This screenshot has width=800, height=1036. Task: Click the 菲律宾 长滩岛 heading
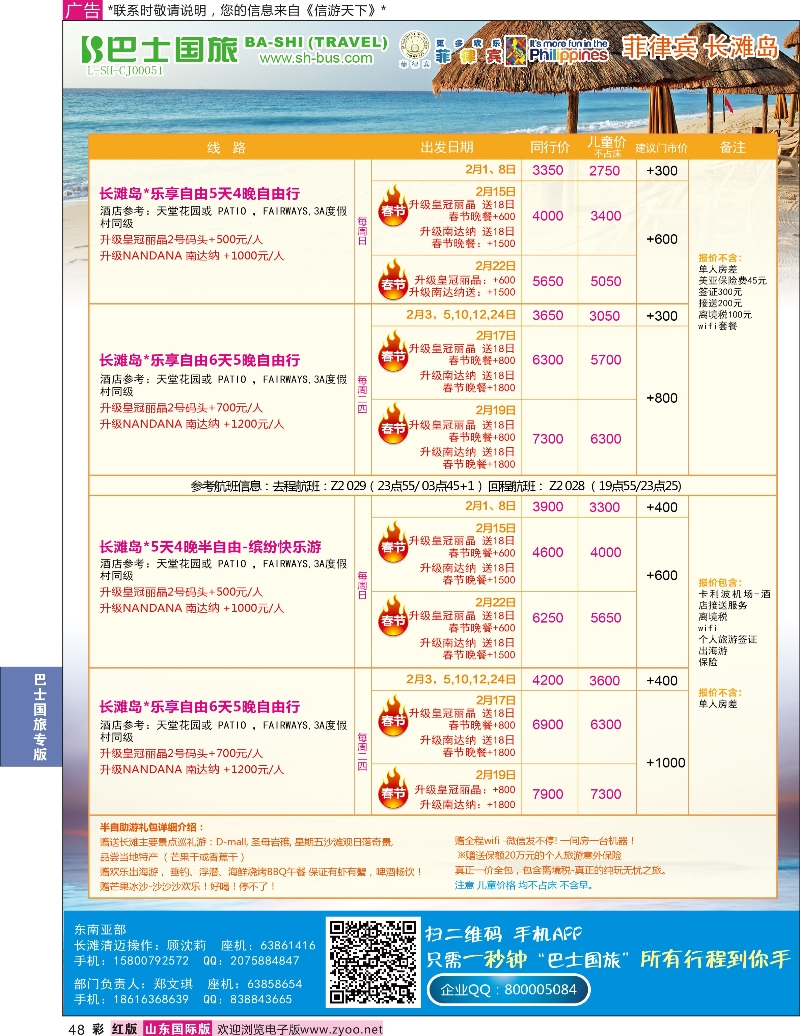[700, 48]
